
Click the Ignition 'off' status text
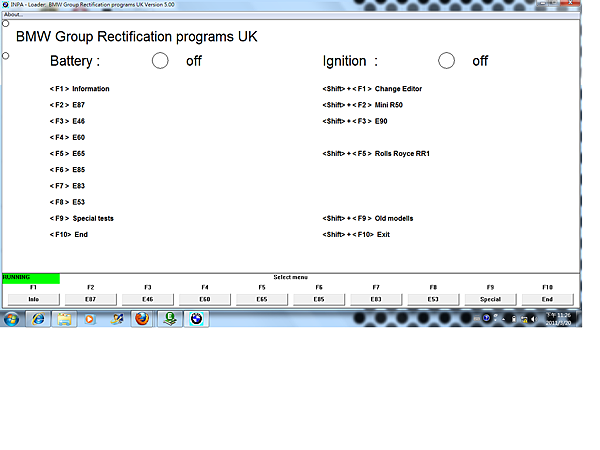point(480,61)
